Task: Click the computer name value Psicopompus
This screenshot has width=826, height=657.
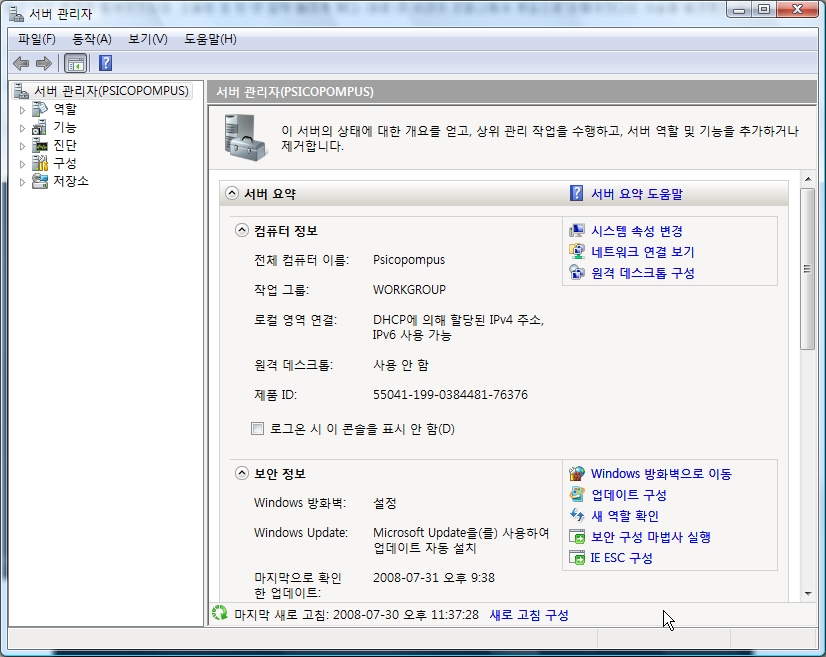Action: click(x=409, y=260)
